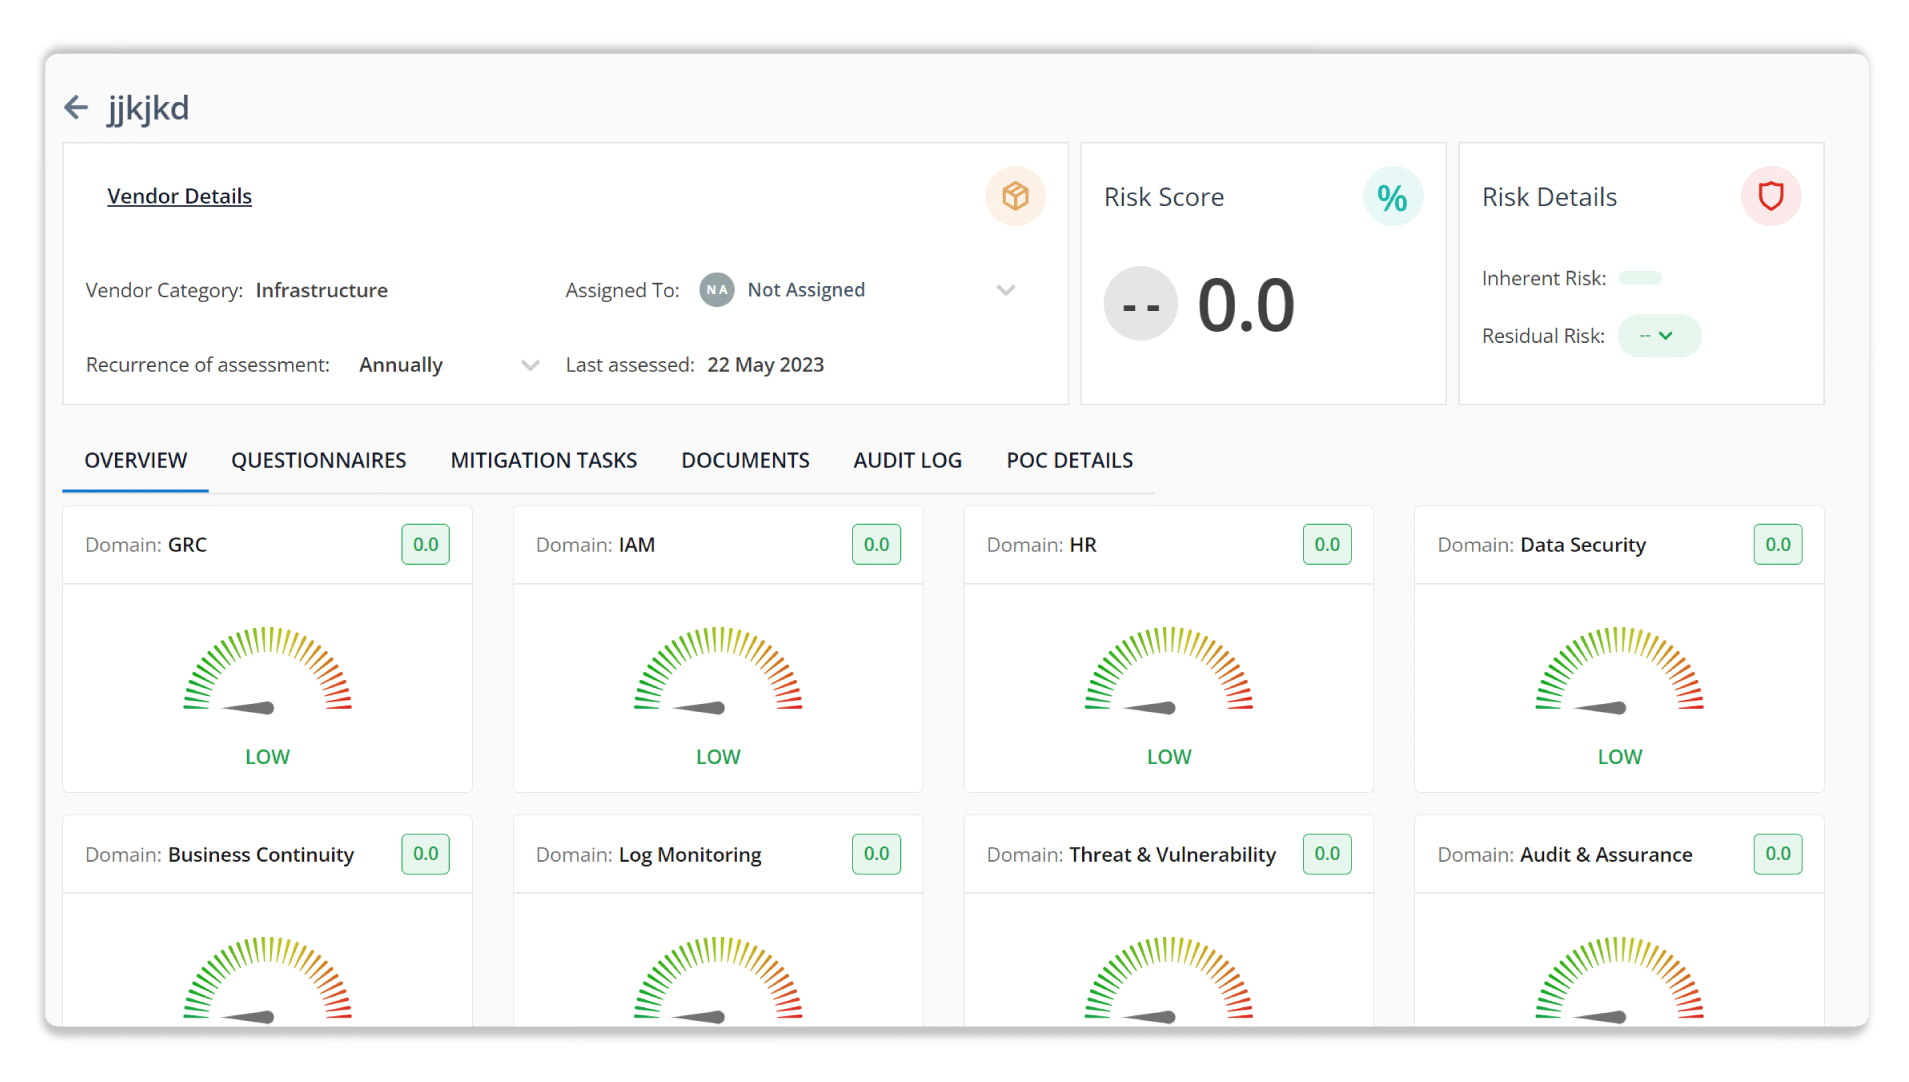1909x1082 pixels.
Task: Click the Domain: HR heading
Action: point(1041,545)
